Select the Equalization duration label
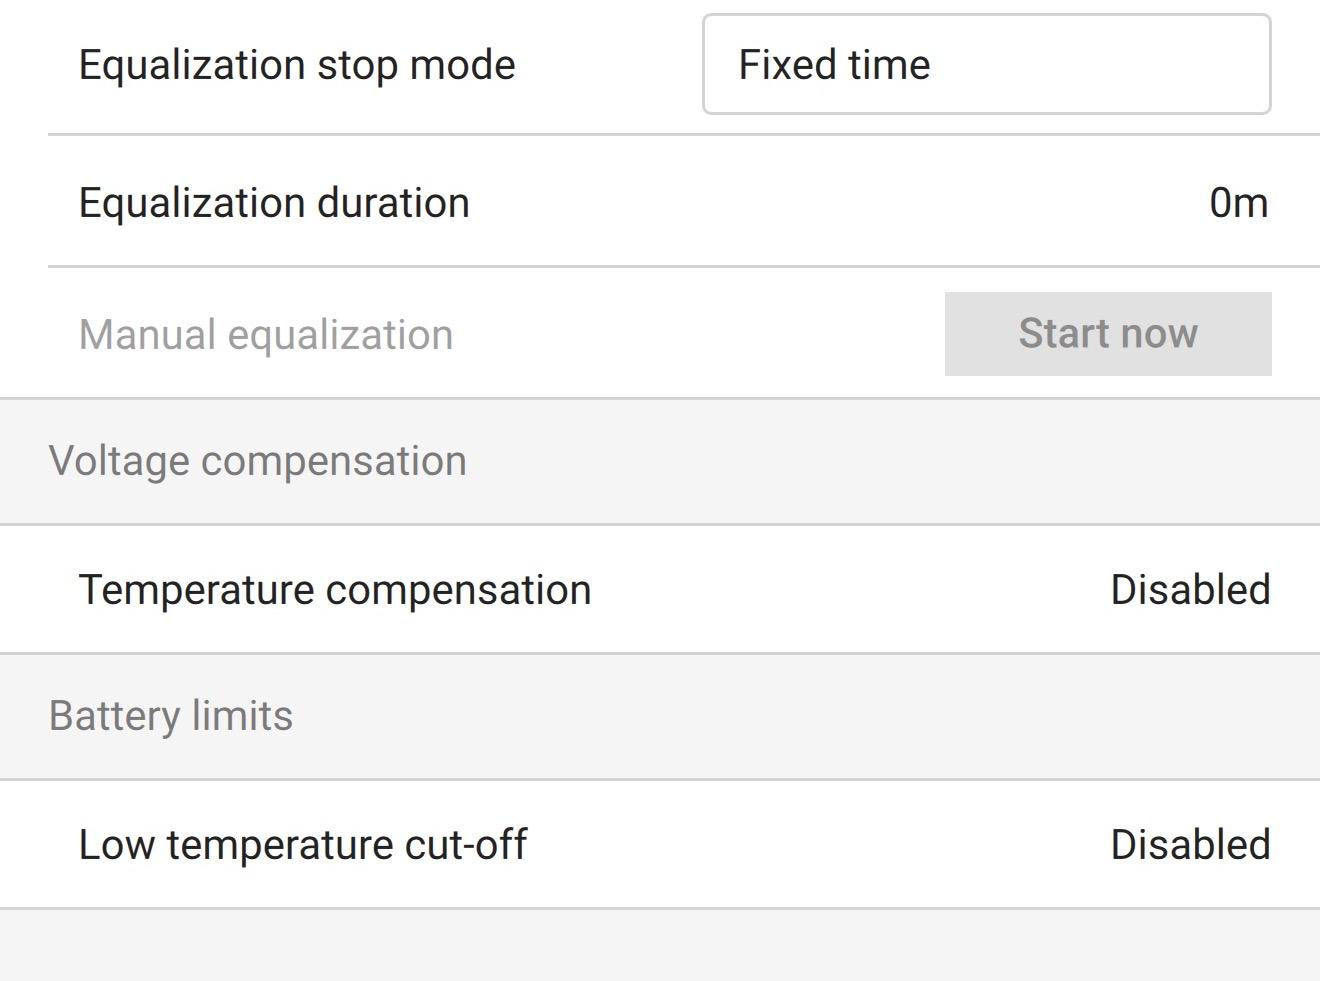The height and width of the screenshot is (981, 1320). (274, 203)
